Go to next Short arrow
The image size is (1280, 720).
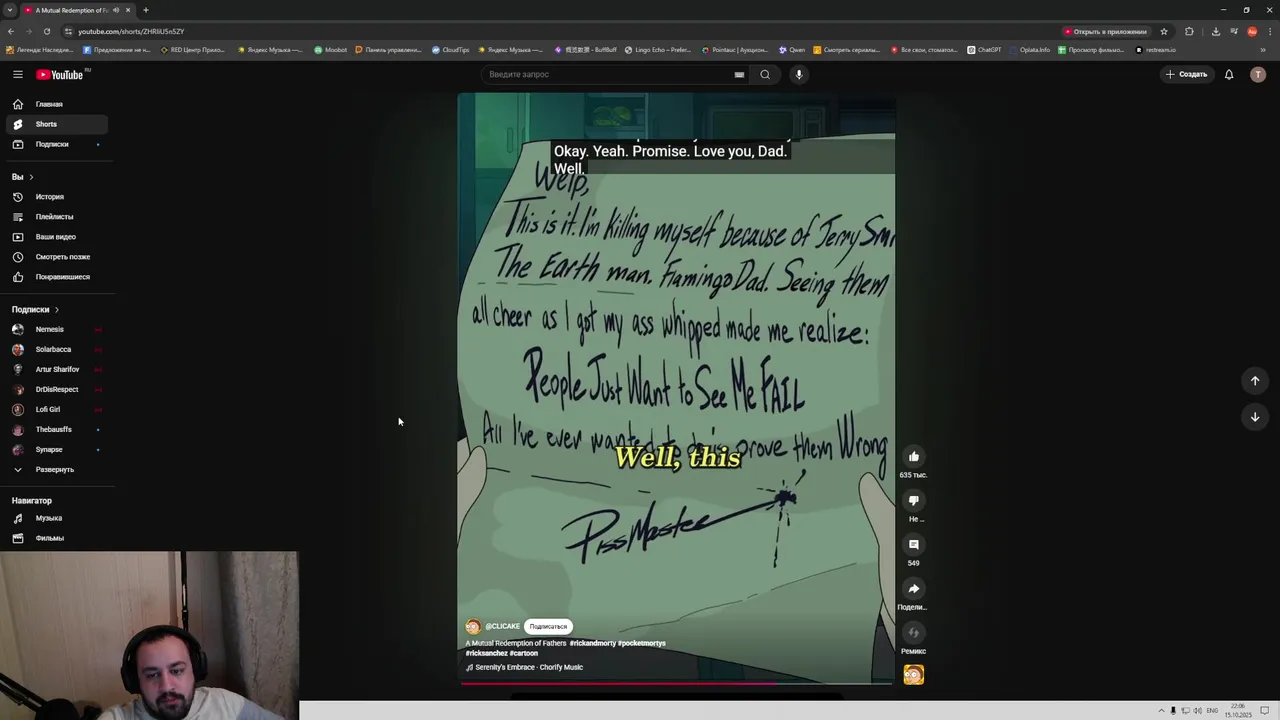(1255, 417)
